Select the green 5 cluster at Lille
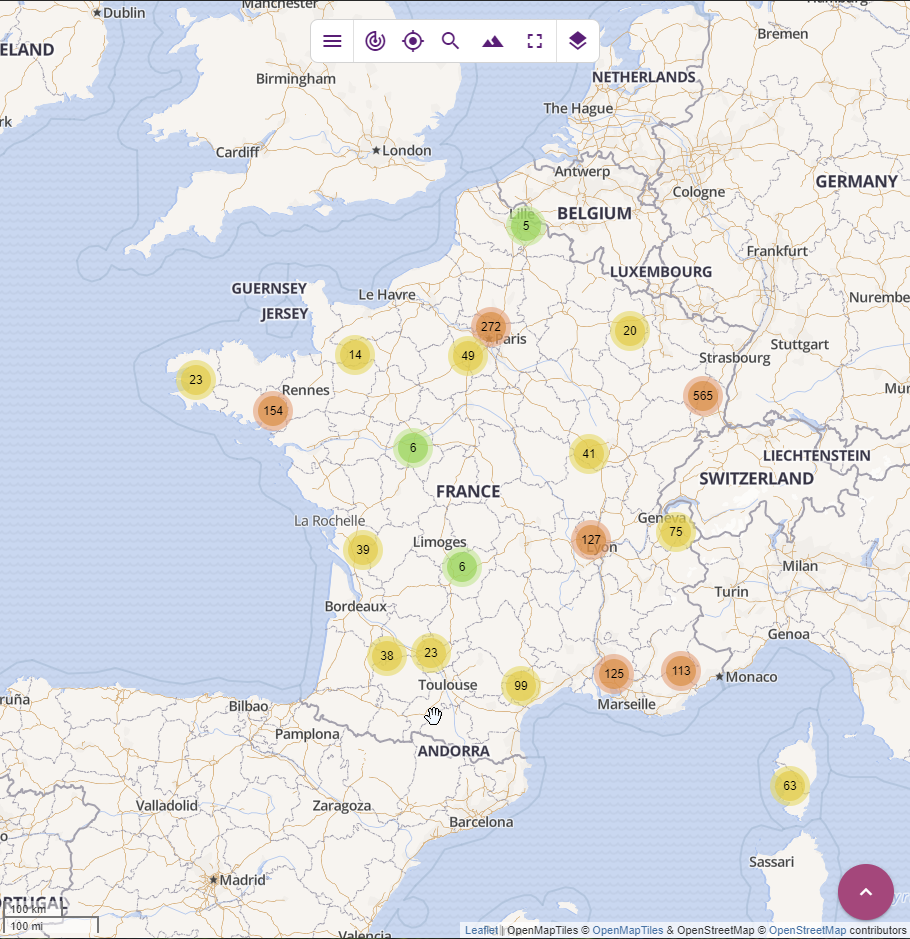Viewport: 910px width, 939px height. [526, 226]
